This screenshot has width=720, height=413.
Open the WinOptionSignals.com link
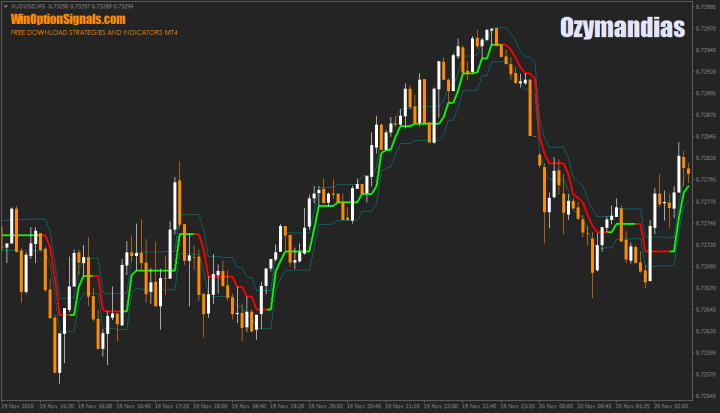click(x=68, y=19)
